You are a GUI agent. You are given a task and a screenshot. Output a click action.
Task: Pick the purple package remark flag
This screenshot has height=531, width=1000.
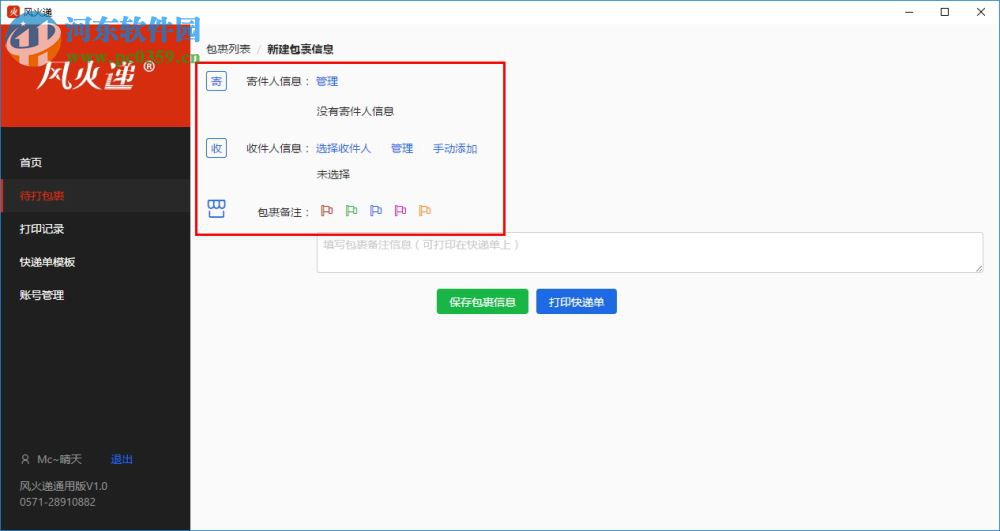pos(401,210)
